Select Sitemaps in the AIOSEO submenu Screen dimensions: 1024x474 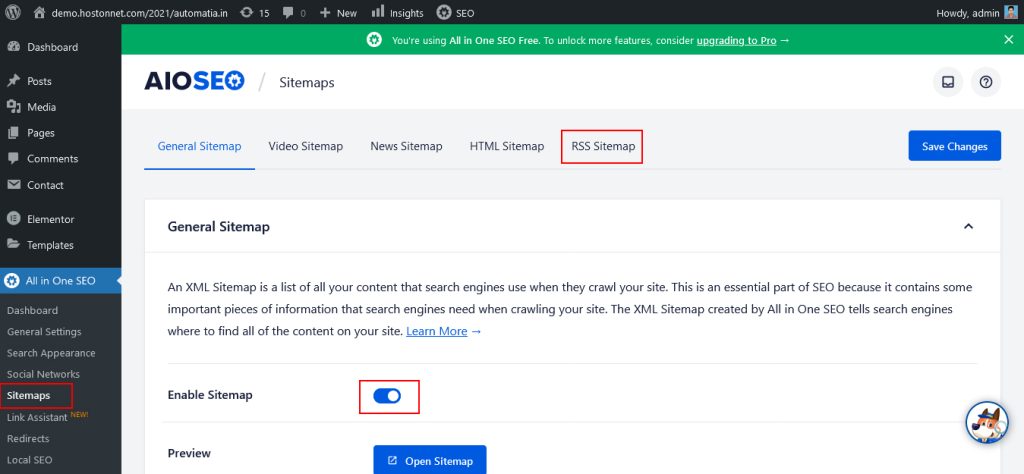coord(28,396)
